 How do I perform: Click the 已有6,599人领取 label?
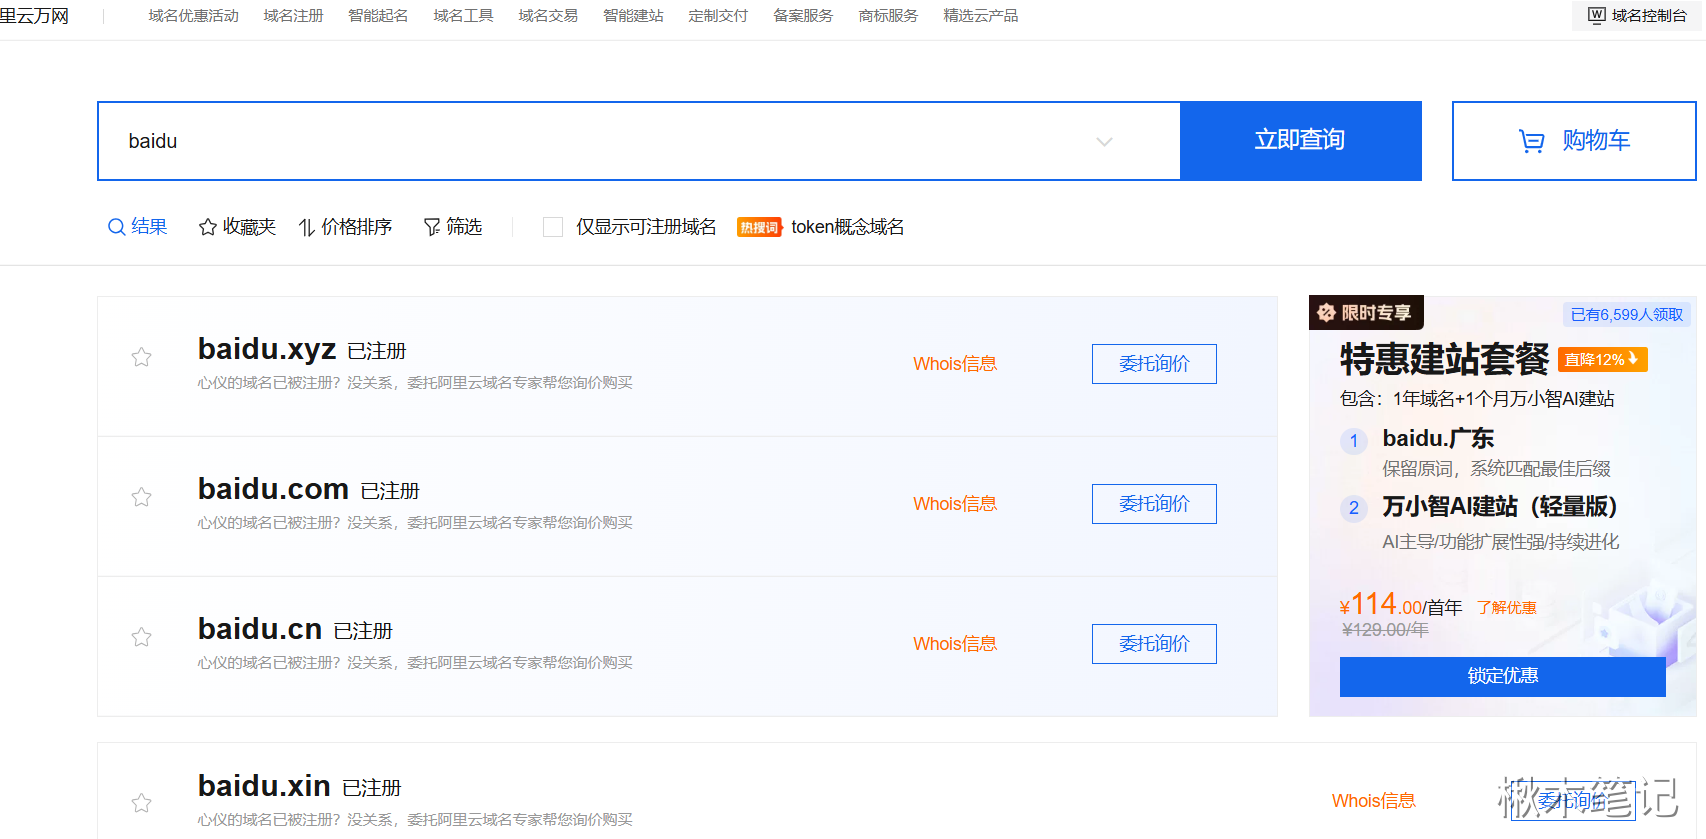1627,314
